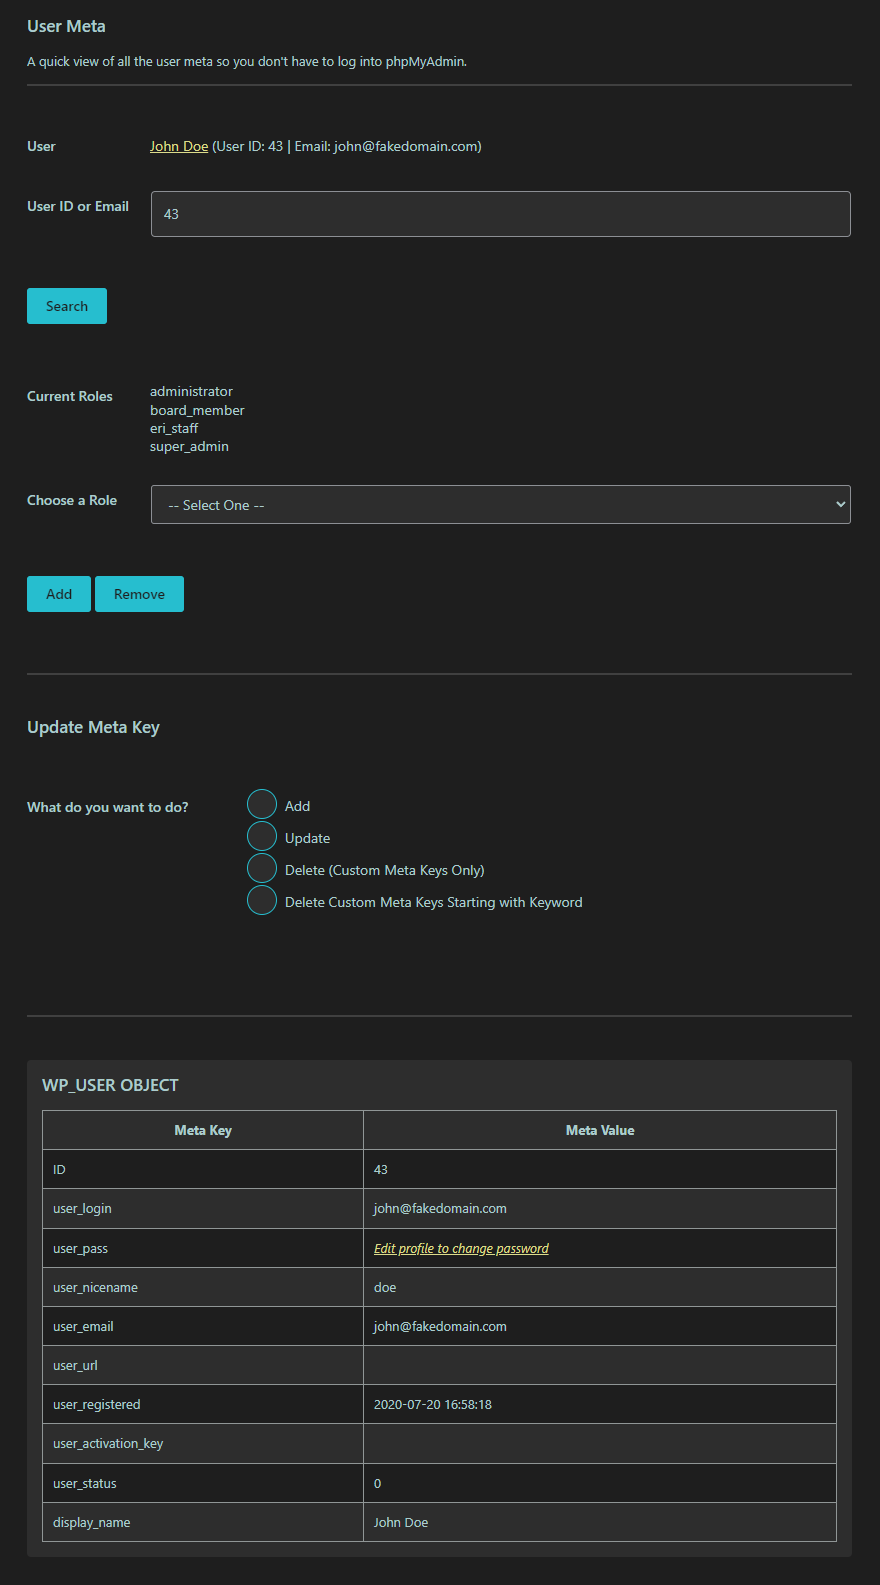Click the Add role button
The height and width of the screenshot is (1585, 880).
pyautogui.click(x=59, y=594)
